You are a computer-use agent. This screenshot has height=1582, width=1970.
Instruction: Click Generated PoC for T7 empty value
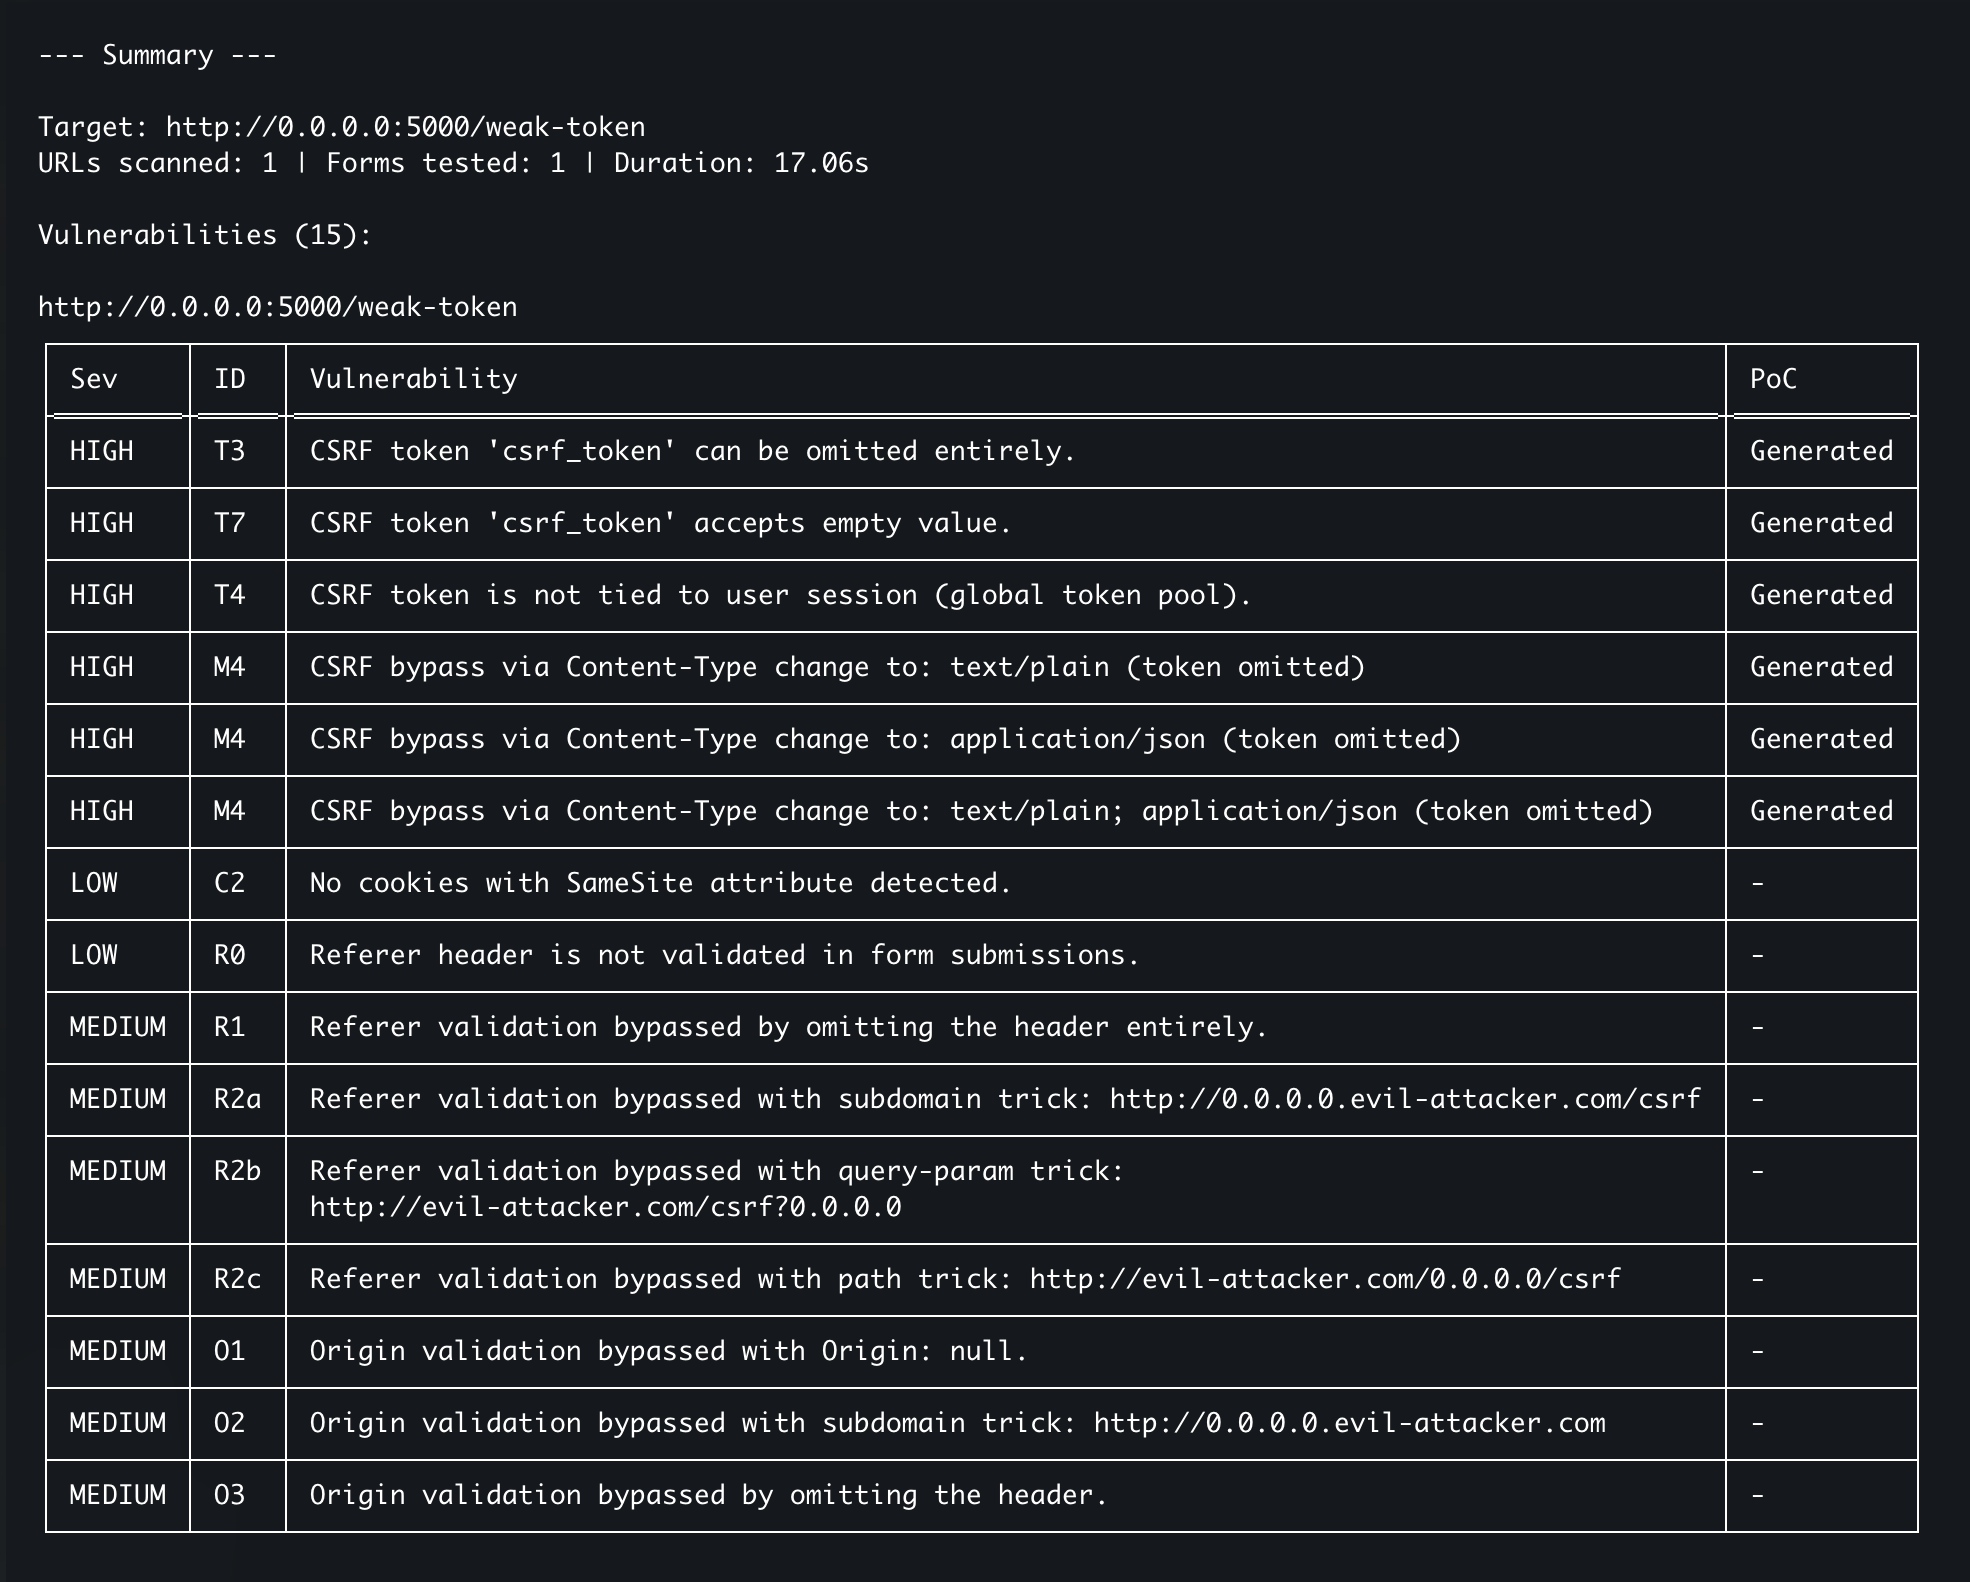coord(1821,523)
